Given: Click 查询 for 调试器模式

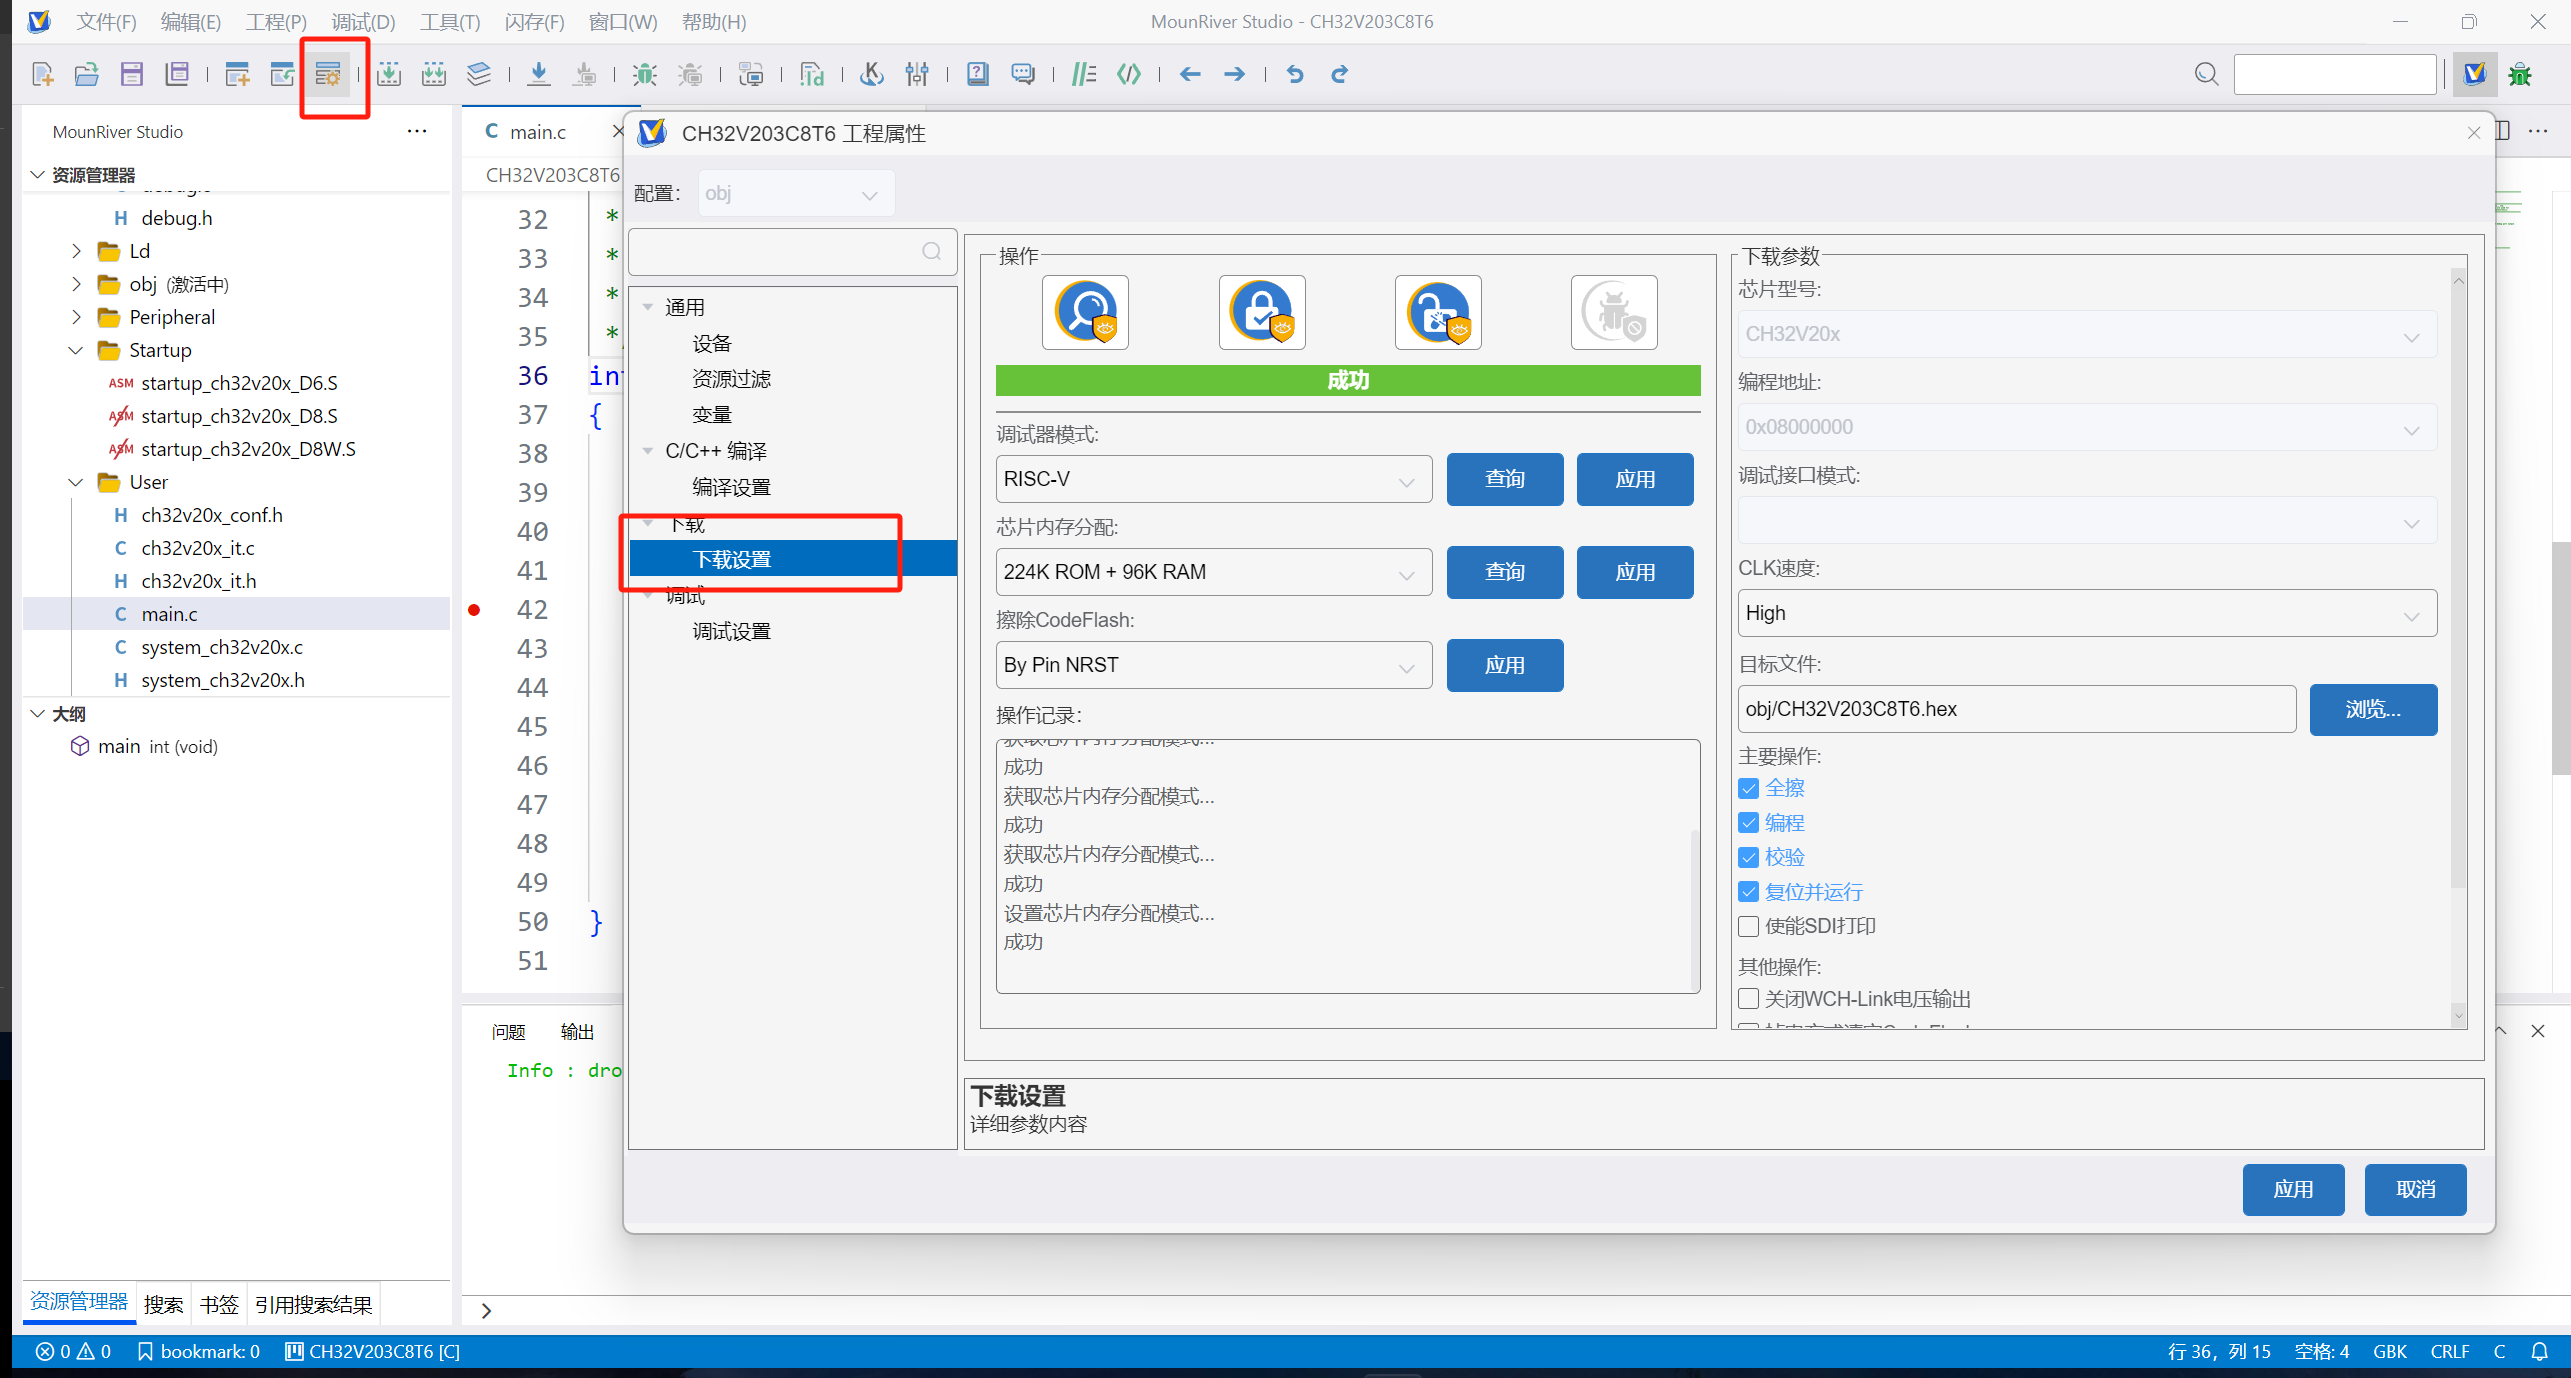Looking at the screenshot, I should pyautogui.click(x=1505, y=479).
